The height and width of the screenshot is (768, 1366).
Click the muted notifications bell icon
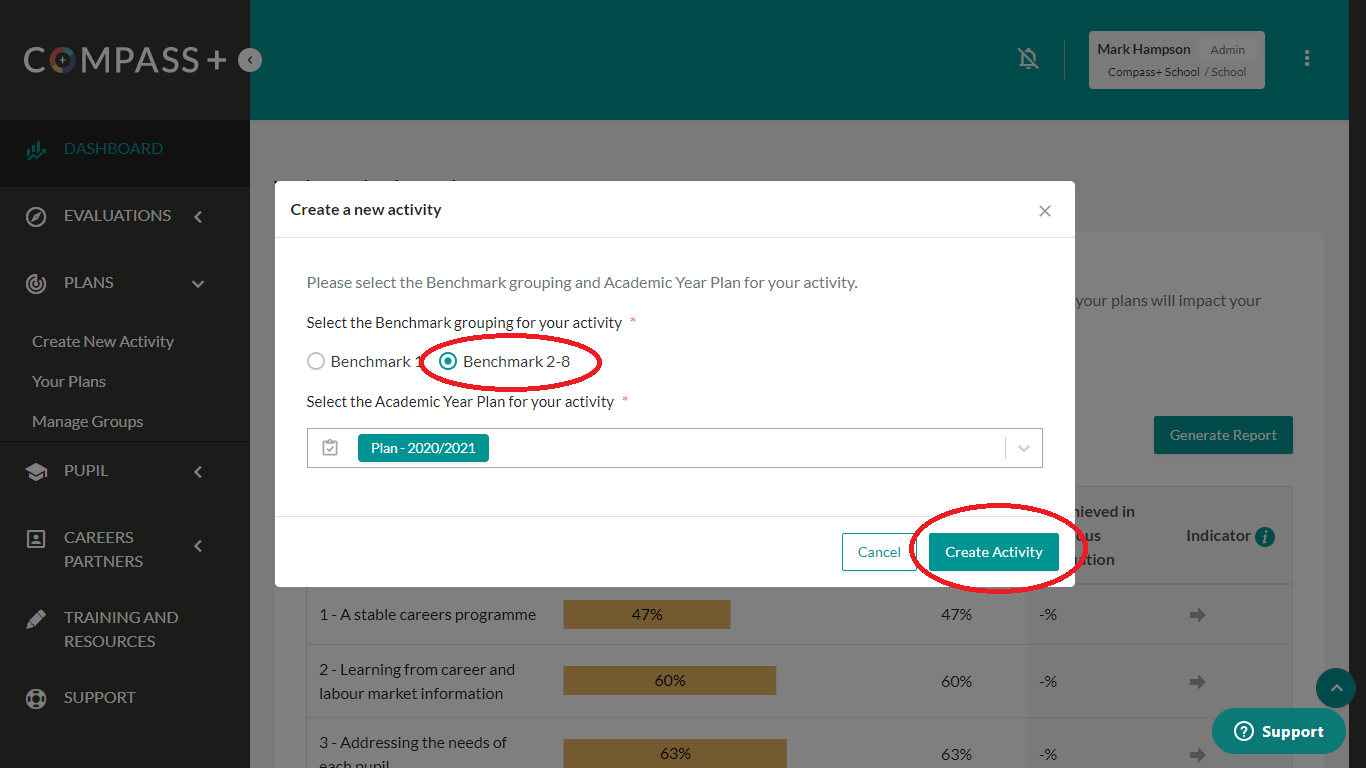point(1028,59)
